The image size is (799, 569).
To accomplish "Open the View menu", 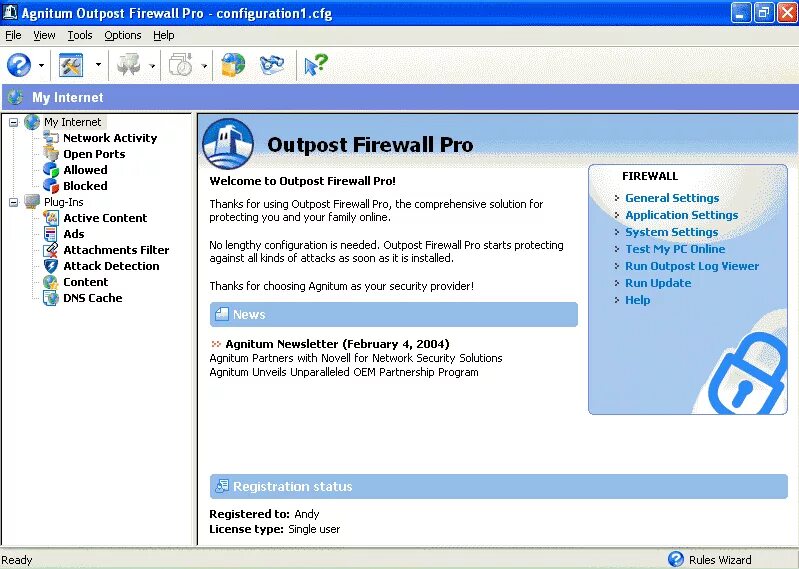I will click(44, 35).
